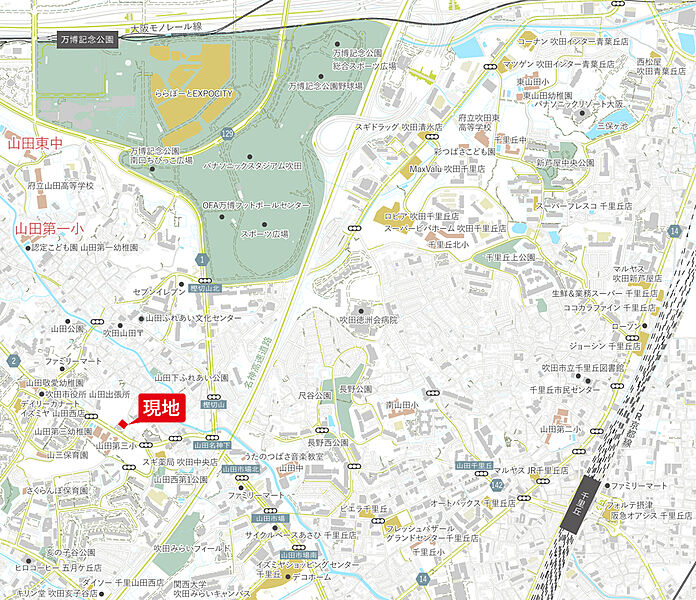Click the 山田名神下 intersection sign
The image size is (696, 600).
[213, 445]
